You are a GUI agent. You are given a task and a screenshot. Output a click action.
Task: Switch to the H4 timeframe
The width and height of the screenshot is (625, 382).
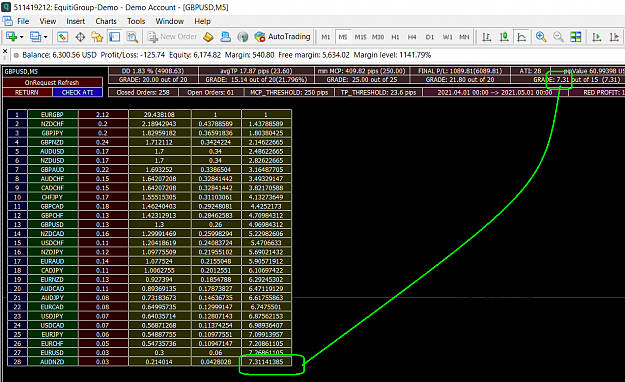412,37
